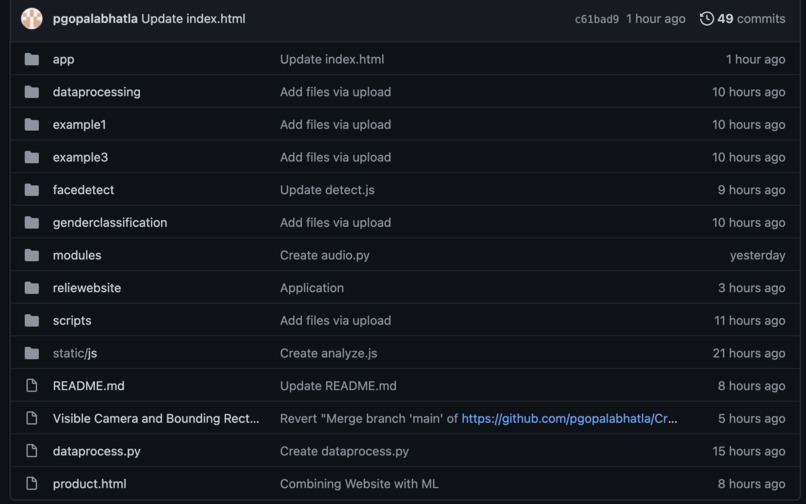Click the file icon for README.md
Image resolution: width=806 pixels, height=504 pixels.
32,386
